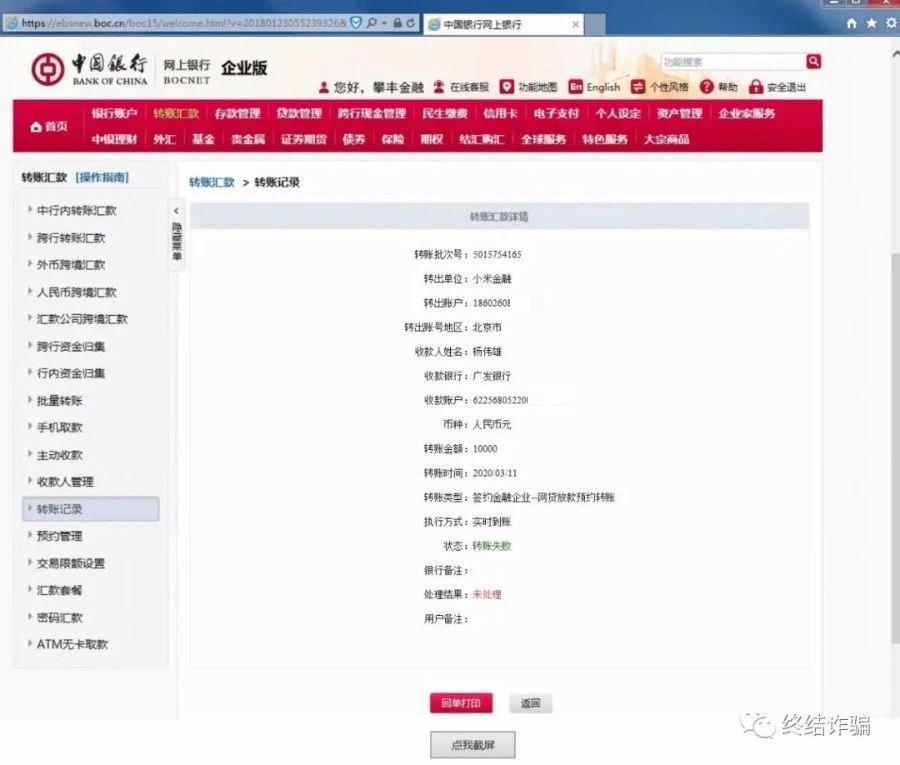Open the 存款管理 menu
Image resolution: width=900 pixels, height=765 pixels.
pos(238,114)
